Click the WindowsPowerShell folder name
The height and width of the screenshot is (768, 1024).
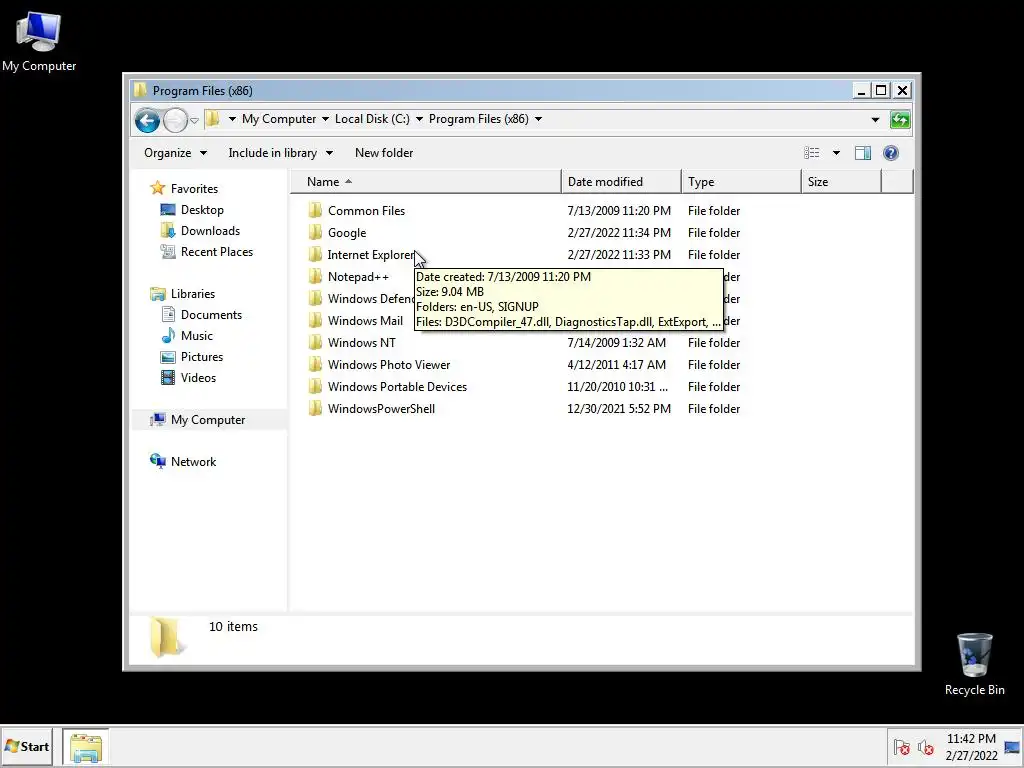point(381,409)
